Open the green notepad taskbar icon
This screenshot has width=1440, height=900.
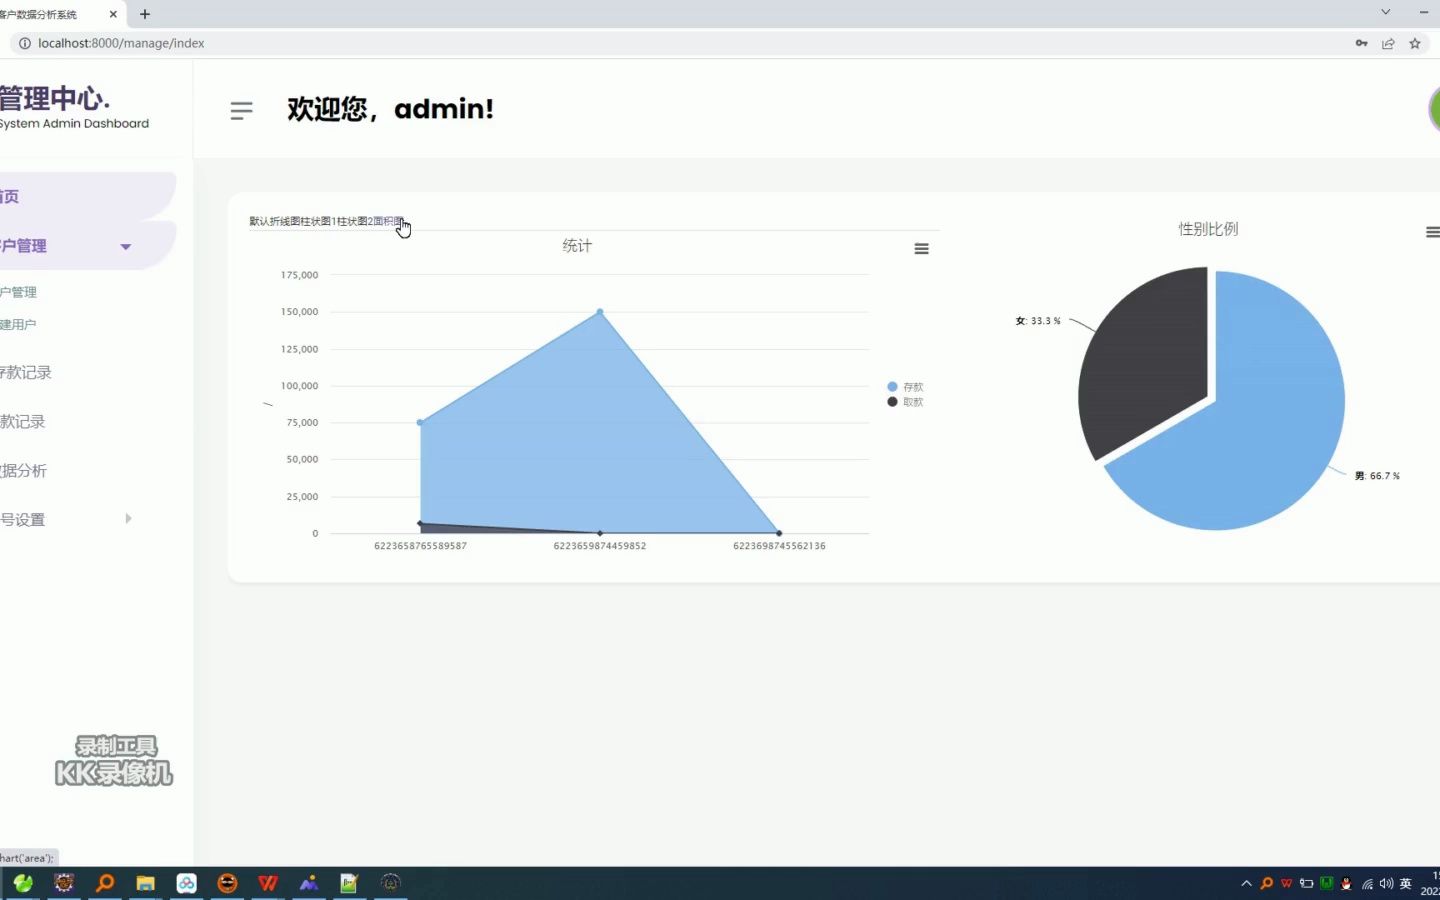point(349,883)
